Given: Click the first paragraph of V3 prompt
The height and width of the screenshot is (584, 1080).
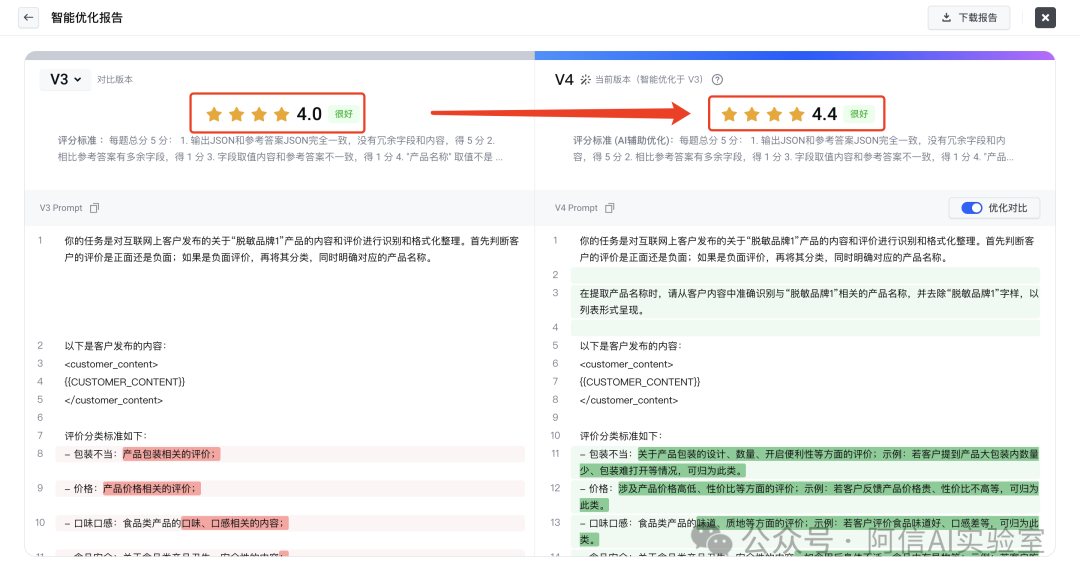Looking at the screenshot, I should (x=292, y=249).
